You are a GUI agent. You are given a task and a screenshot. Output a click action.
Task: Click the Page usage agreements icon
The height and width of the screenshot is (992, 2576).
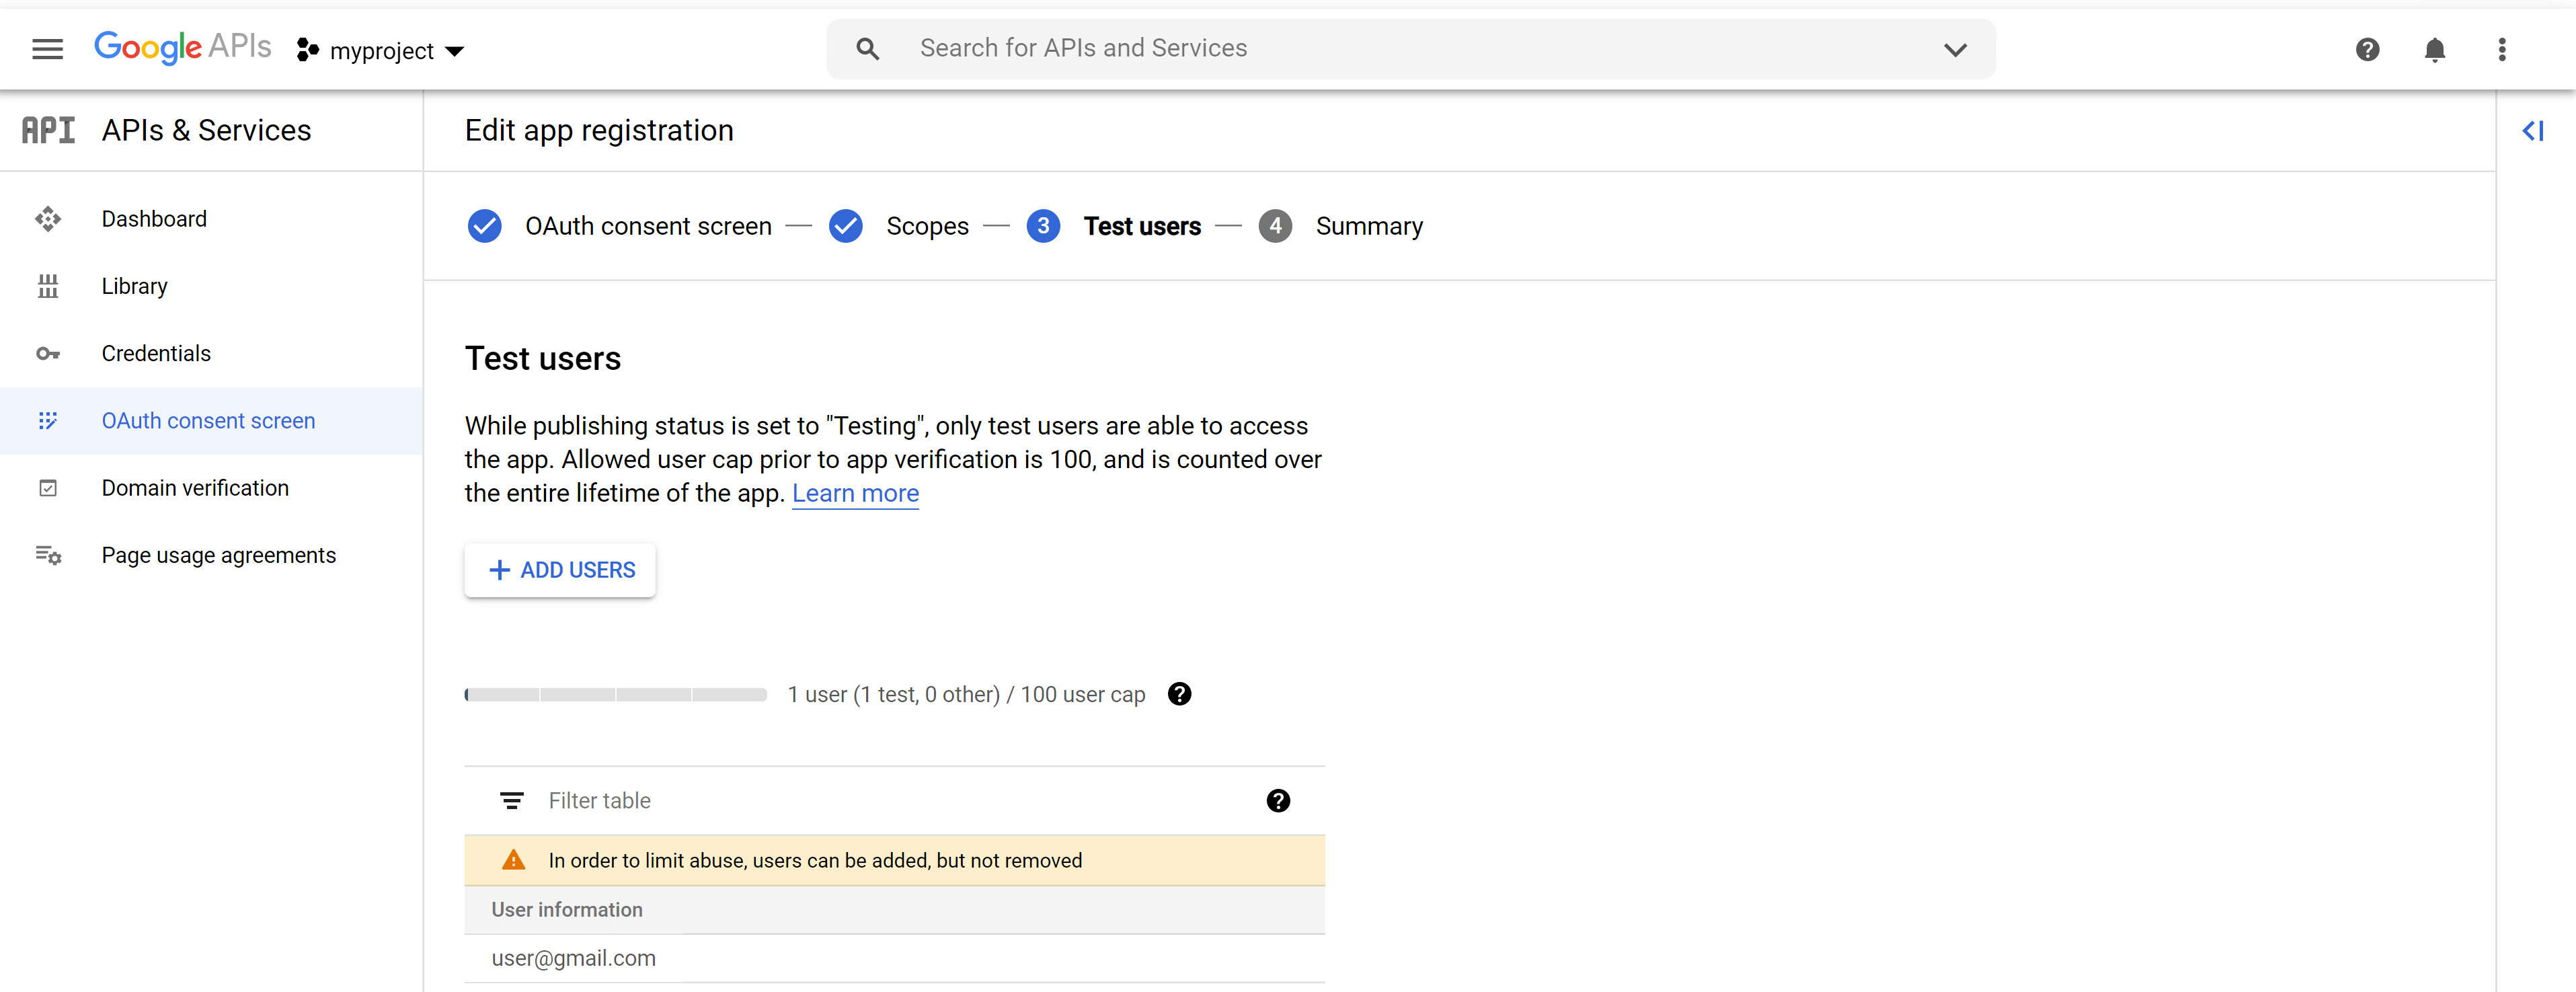[x=46, y=555]
